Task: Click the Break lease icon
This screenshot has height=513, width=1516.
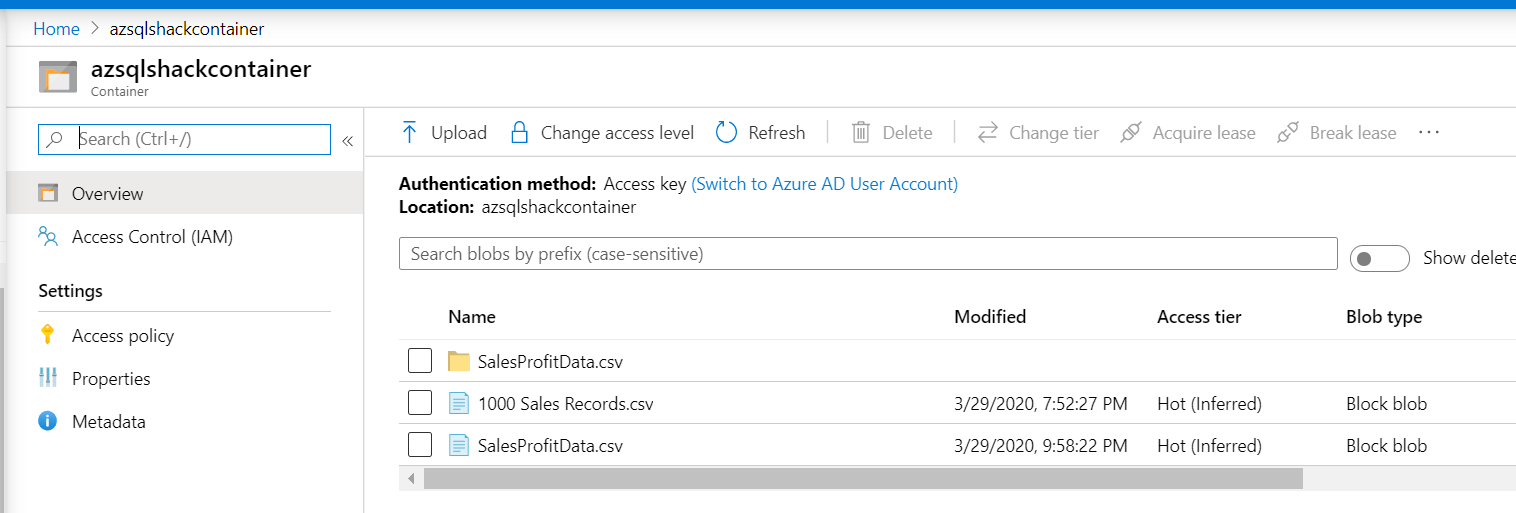Action: coord(1288,133)
